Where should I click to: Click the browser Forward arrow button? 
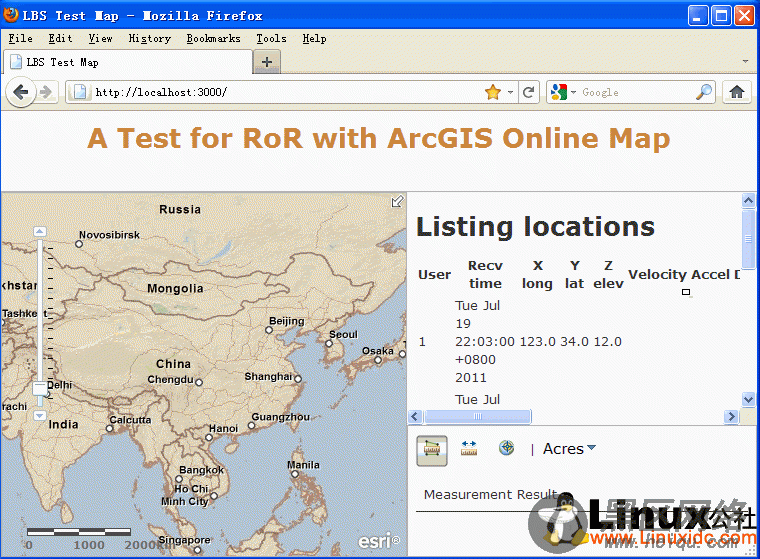click(x=46, y=92)
